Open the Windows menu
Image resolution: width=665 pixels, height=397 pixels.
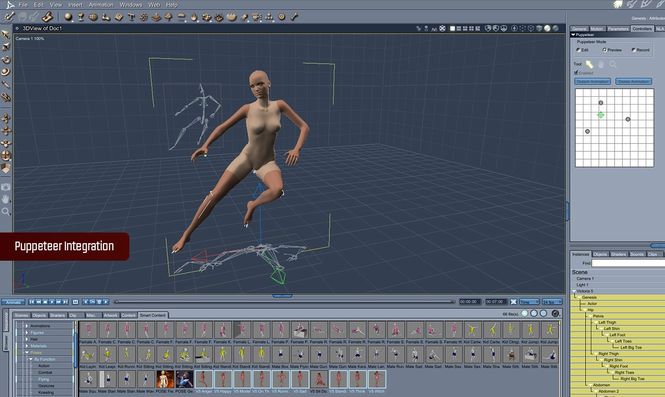131,5
